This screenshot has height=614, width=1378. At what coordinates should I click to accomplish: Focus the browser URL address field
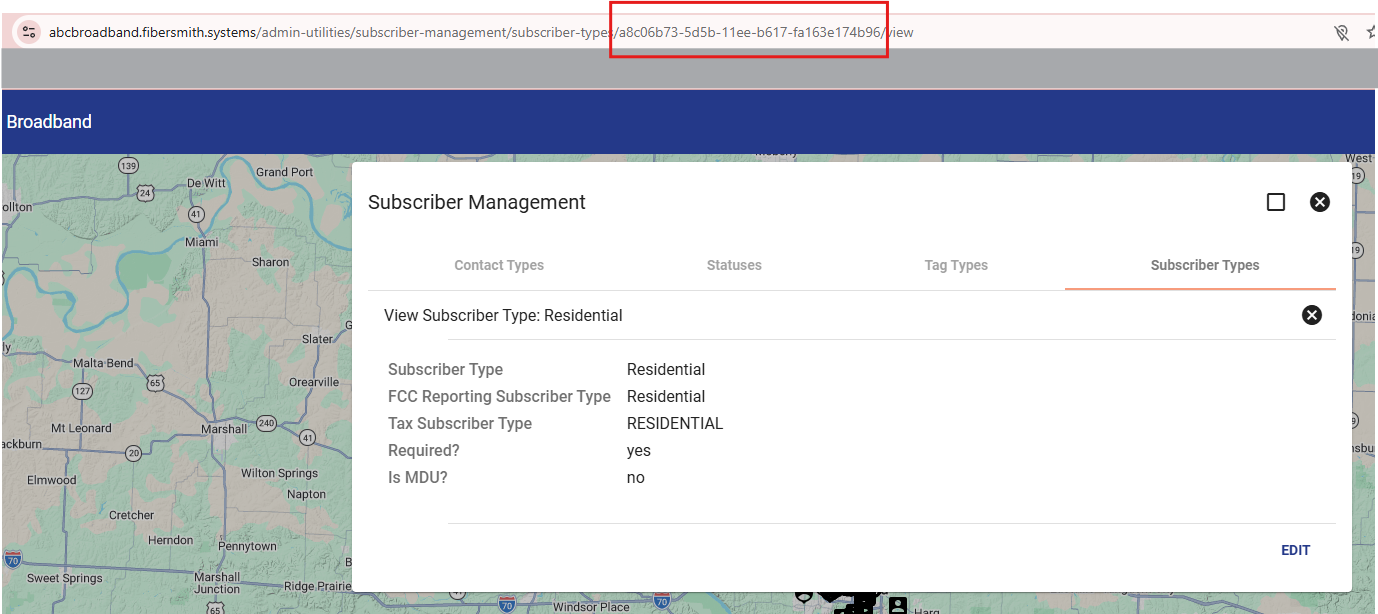tap(480, 32)
